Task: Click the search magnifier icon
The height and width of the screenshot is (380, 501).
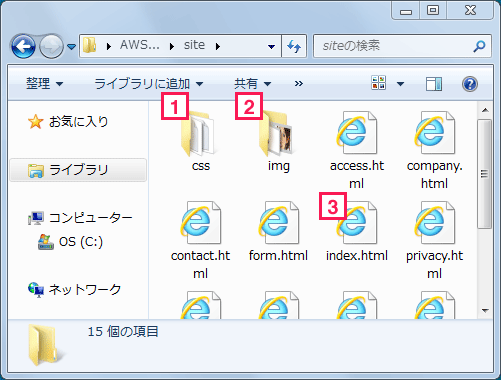Action: pos(479,46)
